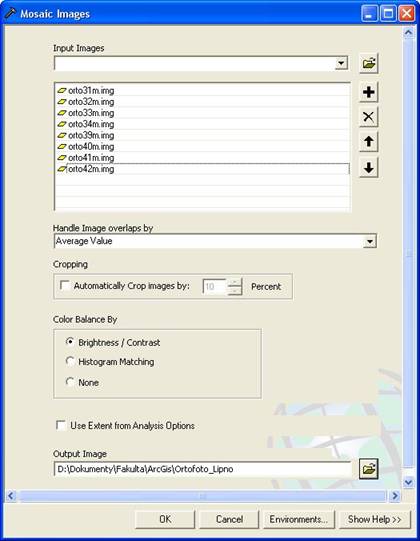The width and height of the screenshot is (420, 541).
Task: Expand Handle Image overlaps dropdown
Action: pos(370,241)
